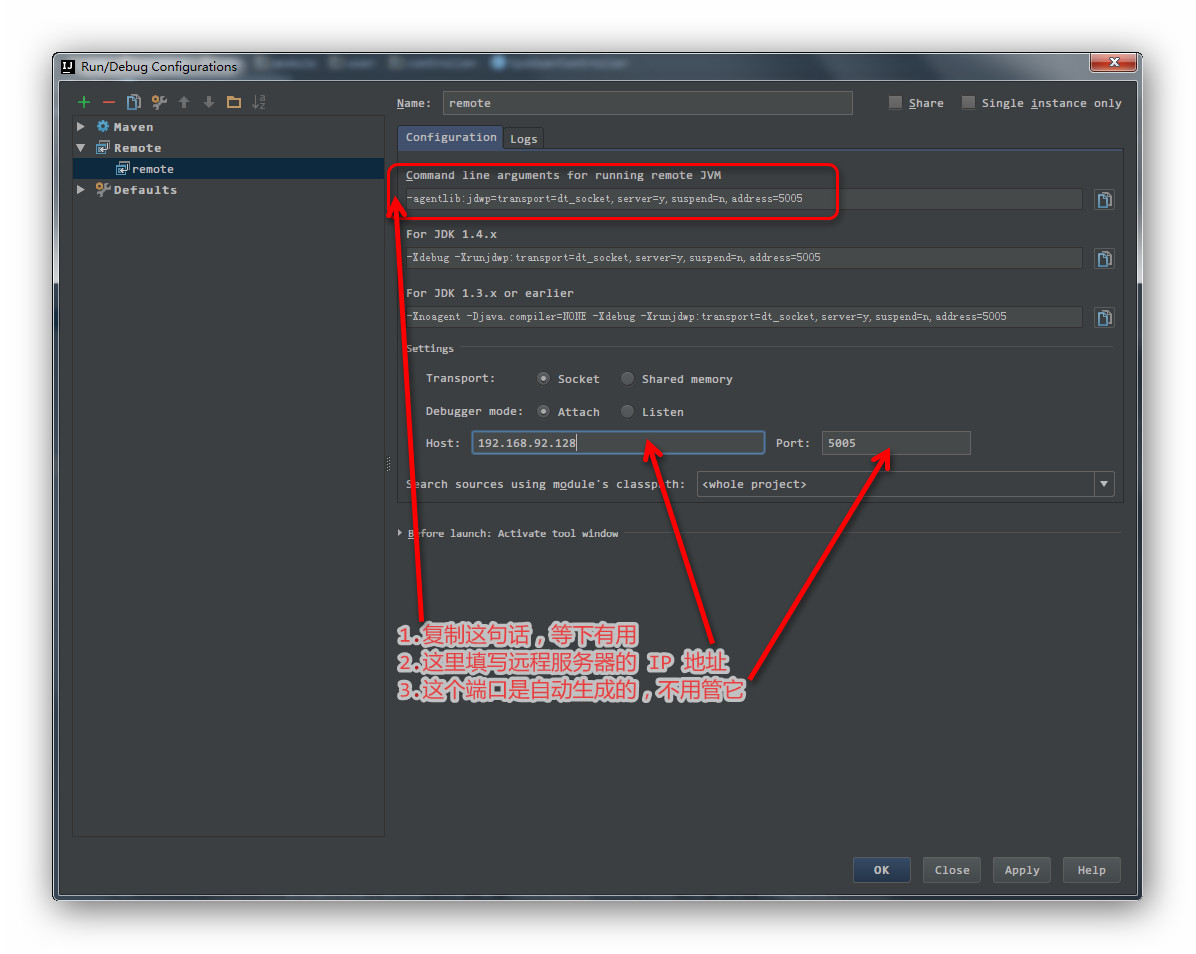The height and width of the screenshot is (954, 1196).
Task: Sort configurations using the sort icon
Action: 259,101
